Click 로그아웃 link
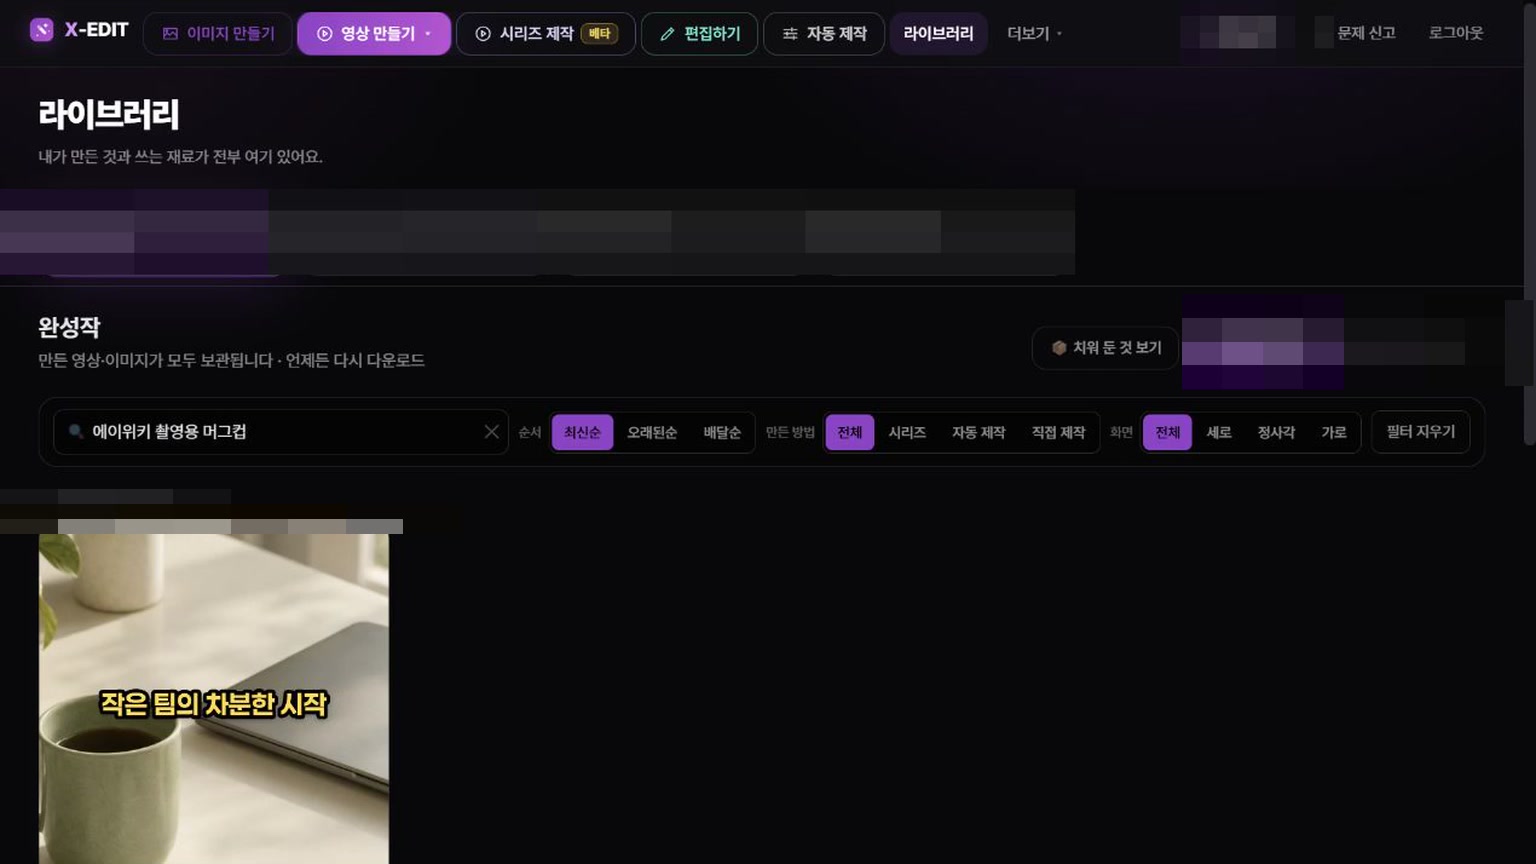The width and height of the screenshot is (1536, 864). point(1456,33)
